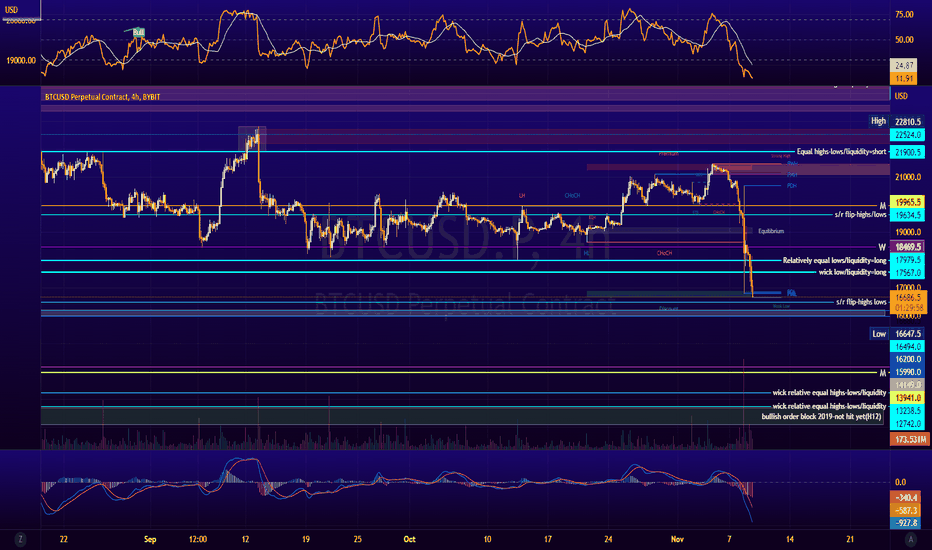Click the 19634.5 price tag
932x550 pixels.
(x=908, y=215)
